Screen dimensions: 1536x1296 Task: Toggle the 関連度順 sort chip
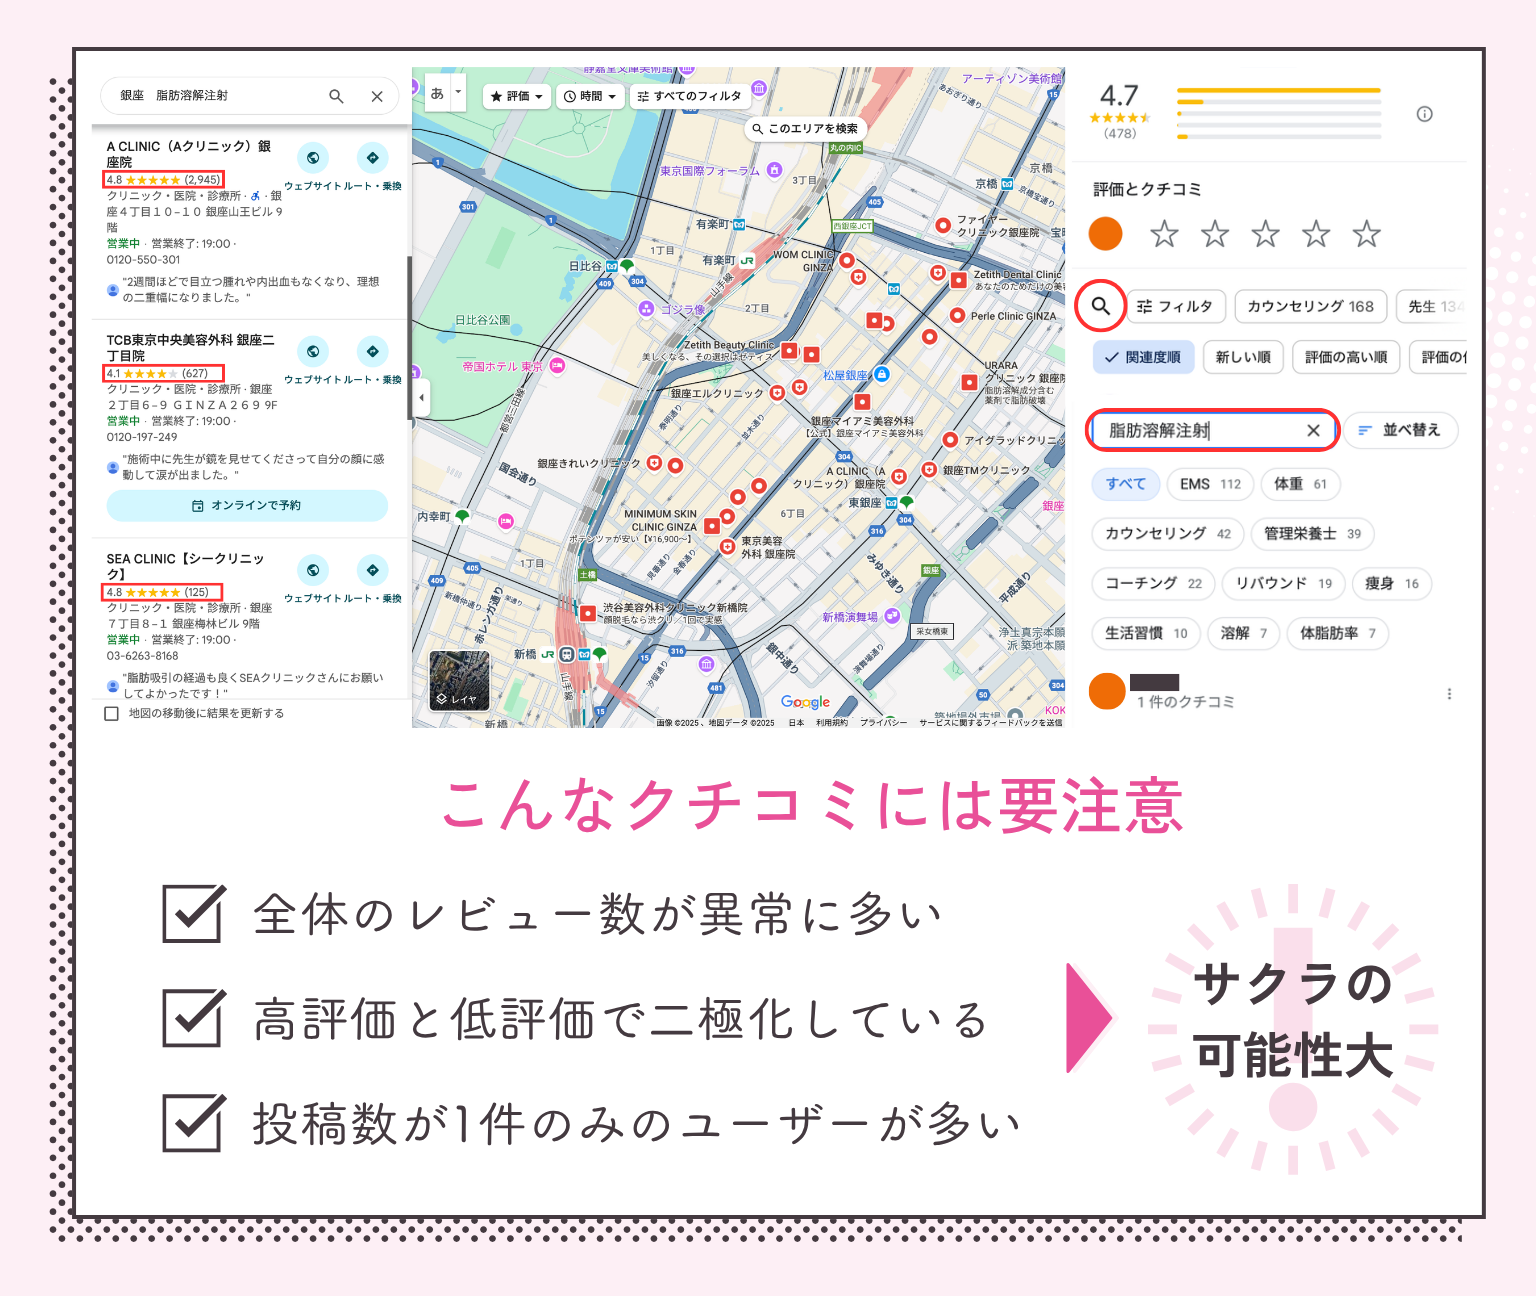(1143, 357)
